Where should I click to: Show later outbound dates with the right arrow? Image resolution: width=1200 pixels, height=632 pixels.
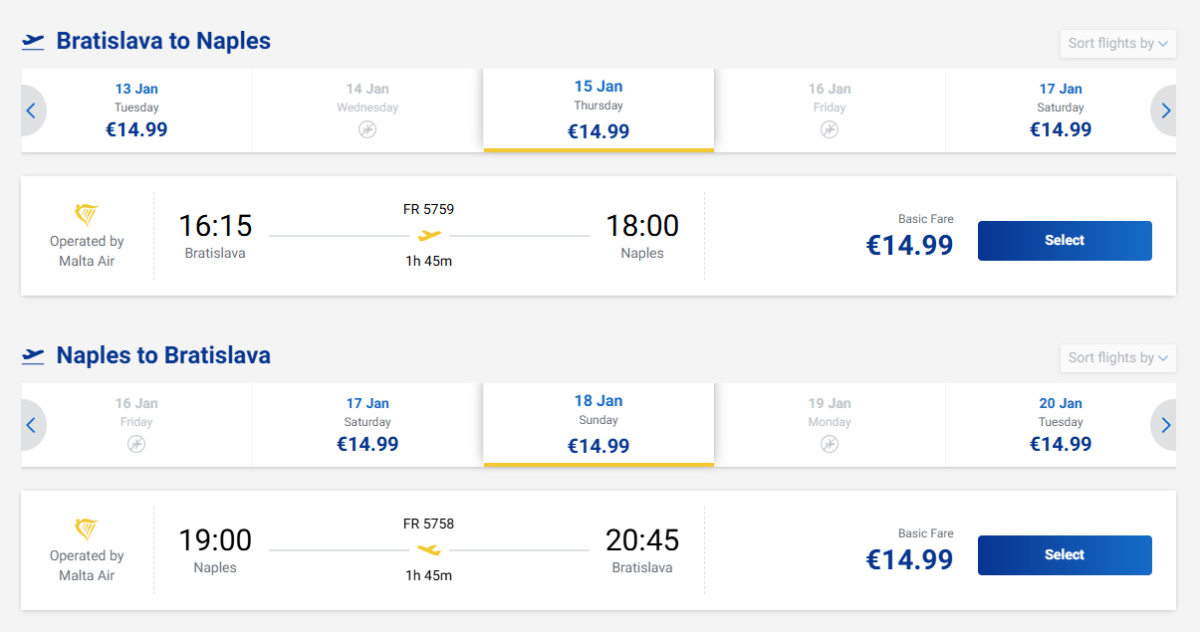(1166, 111)
